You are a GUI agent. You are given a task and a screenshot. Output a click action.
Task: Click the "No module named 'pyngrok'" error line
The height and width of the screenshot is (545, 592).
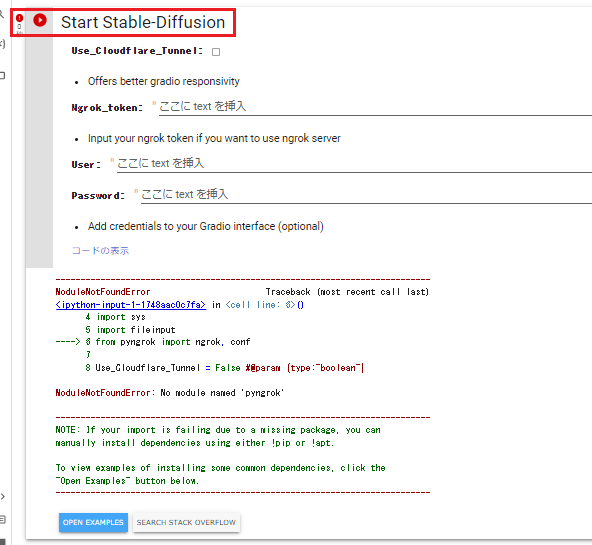point(170,393)
